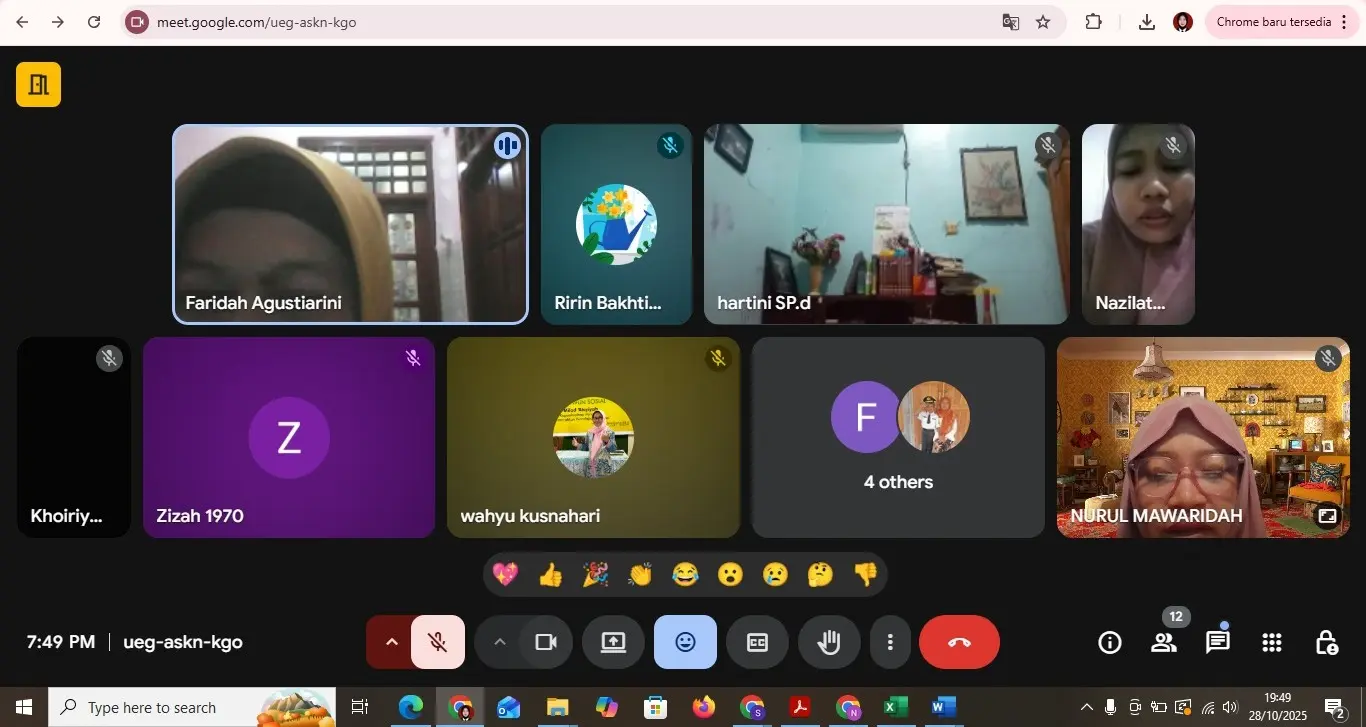
Task: Open the People panel icon
Action: (x=1163, y=642)
